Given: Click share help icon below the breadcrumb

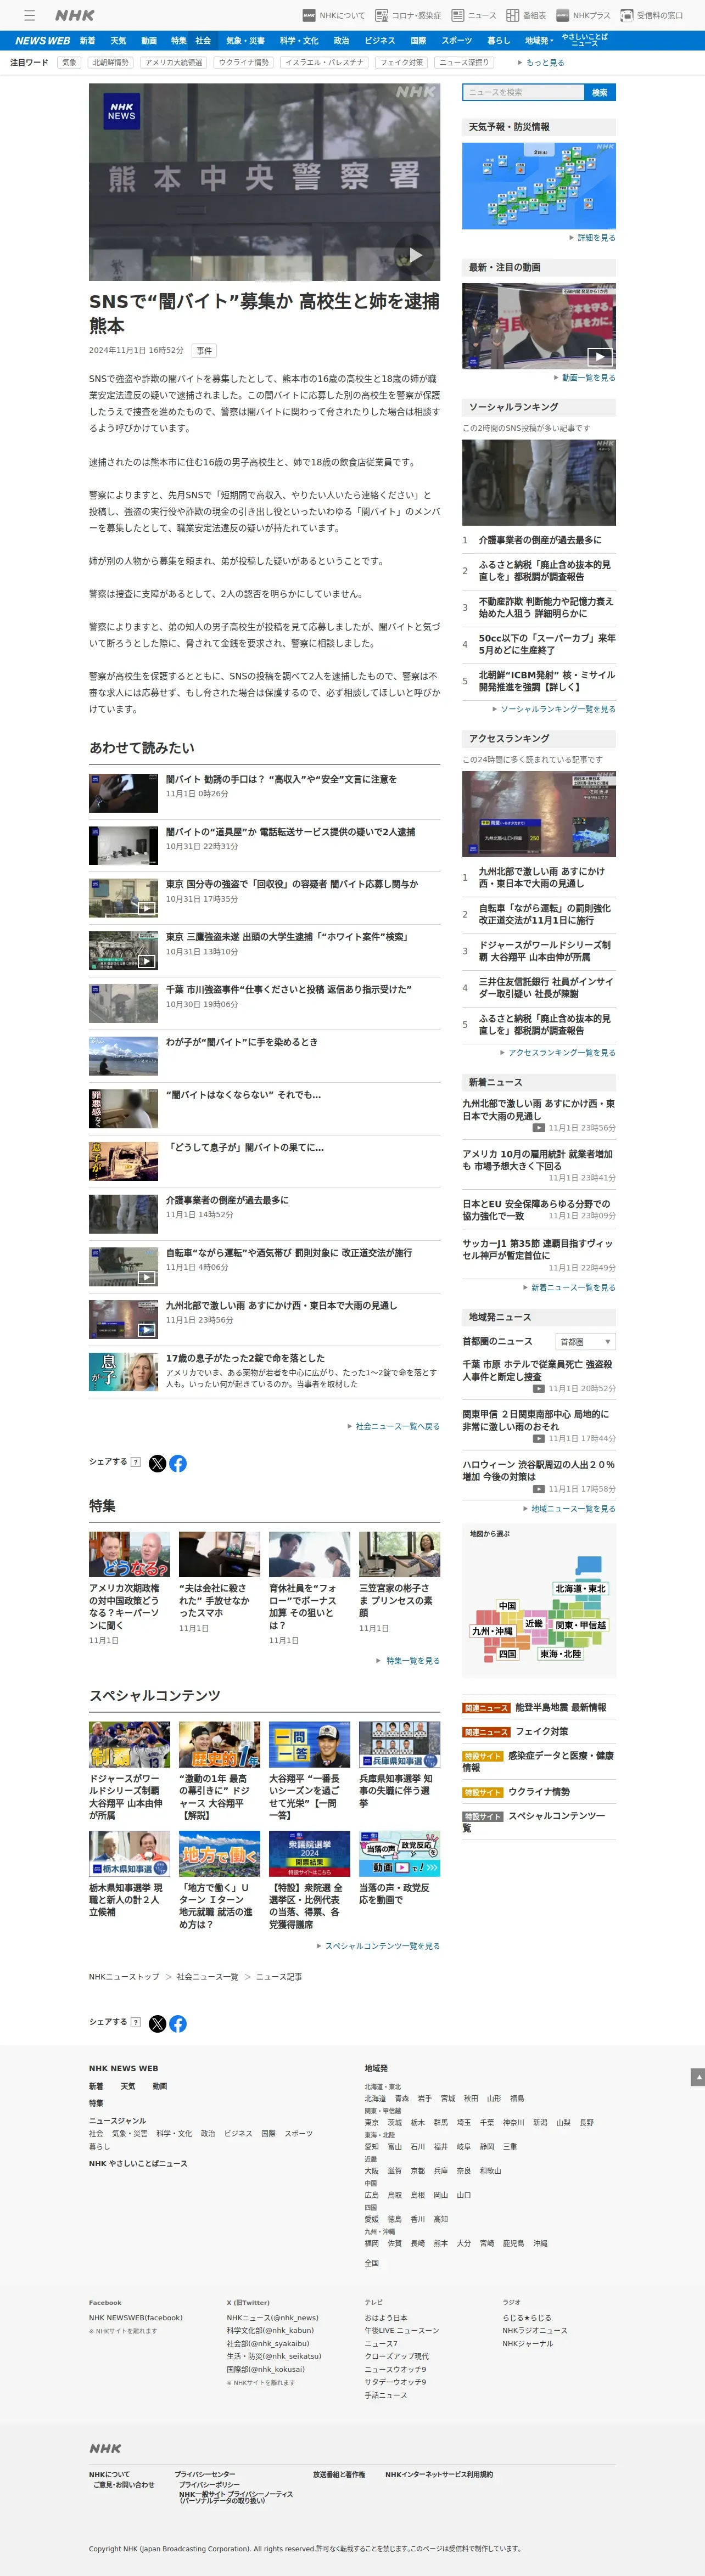Looking at the screenshot, I should tap(136, 2022).
